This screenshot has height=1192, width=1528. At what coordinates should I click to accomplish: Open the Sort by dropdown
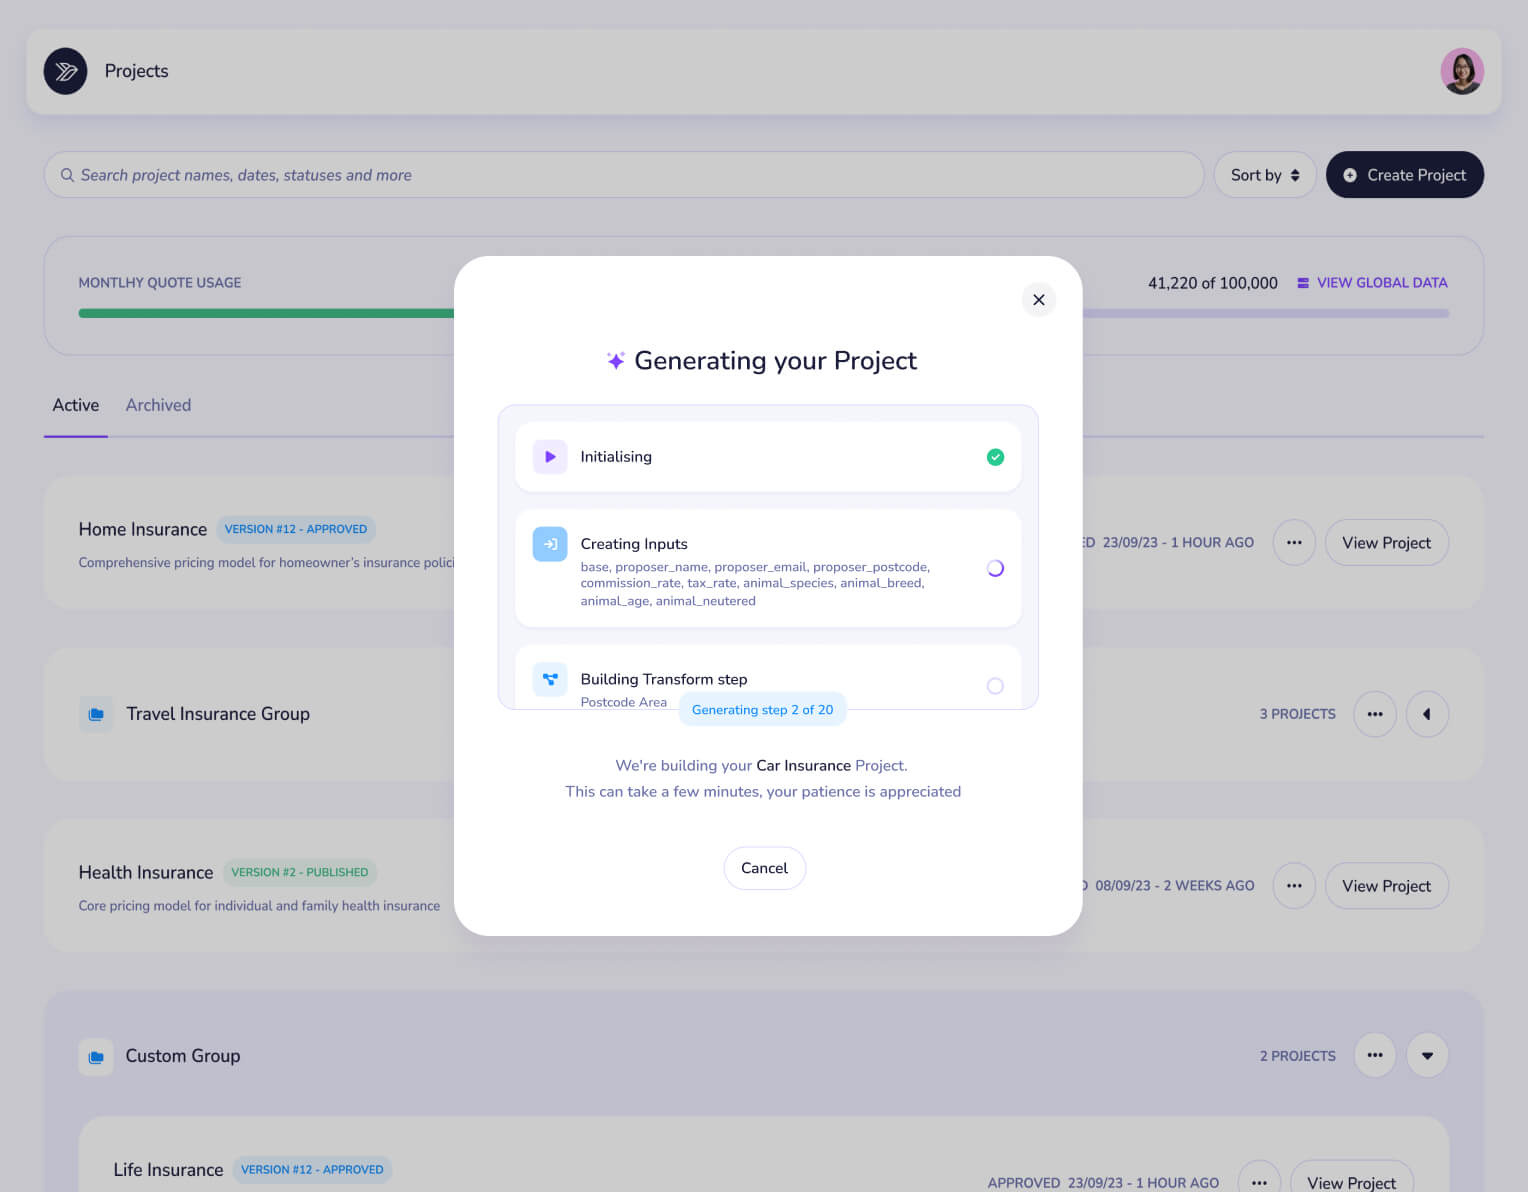tap(1265, 175)
